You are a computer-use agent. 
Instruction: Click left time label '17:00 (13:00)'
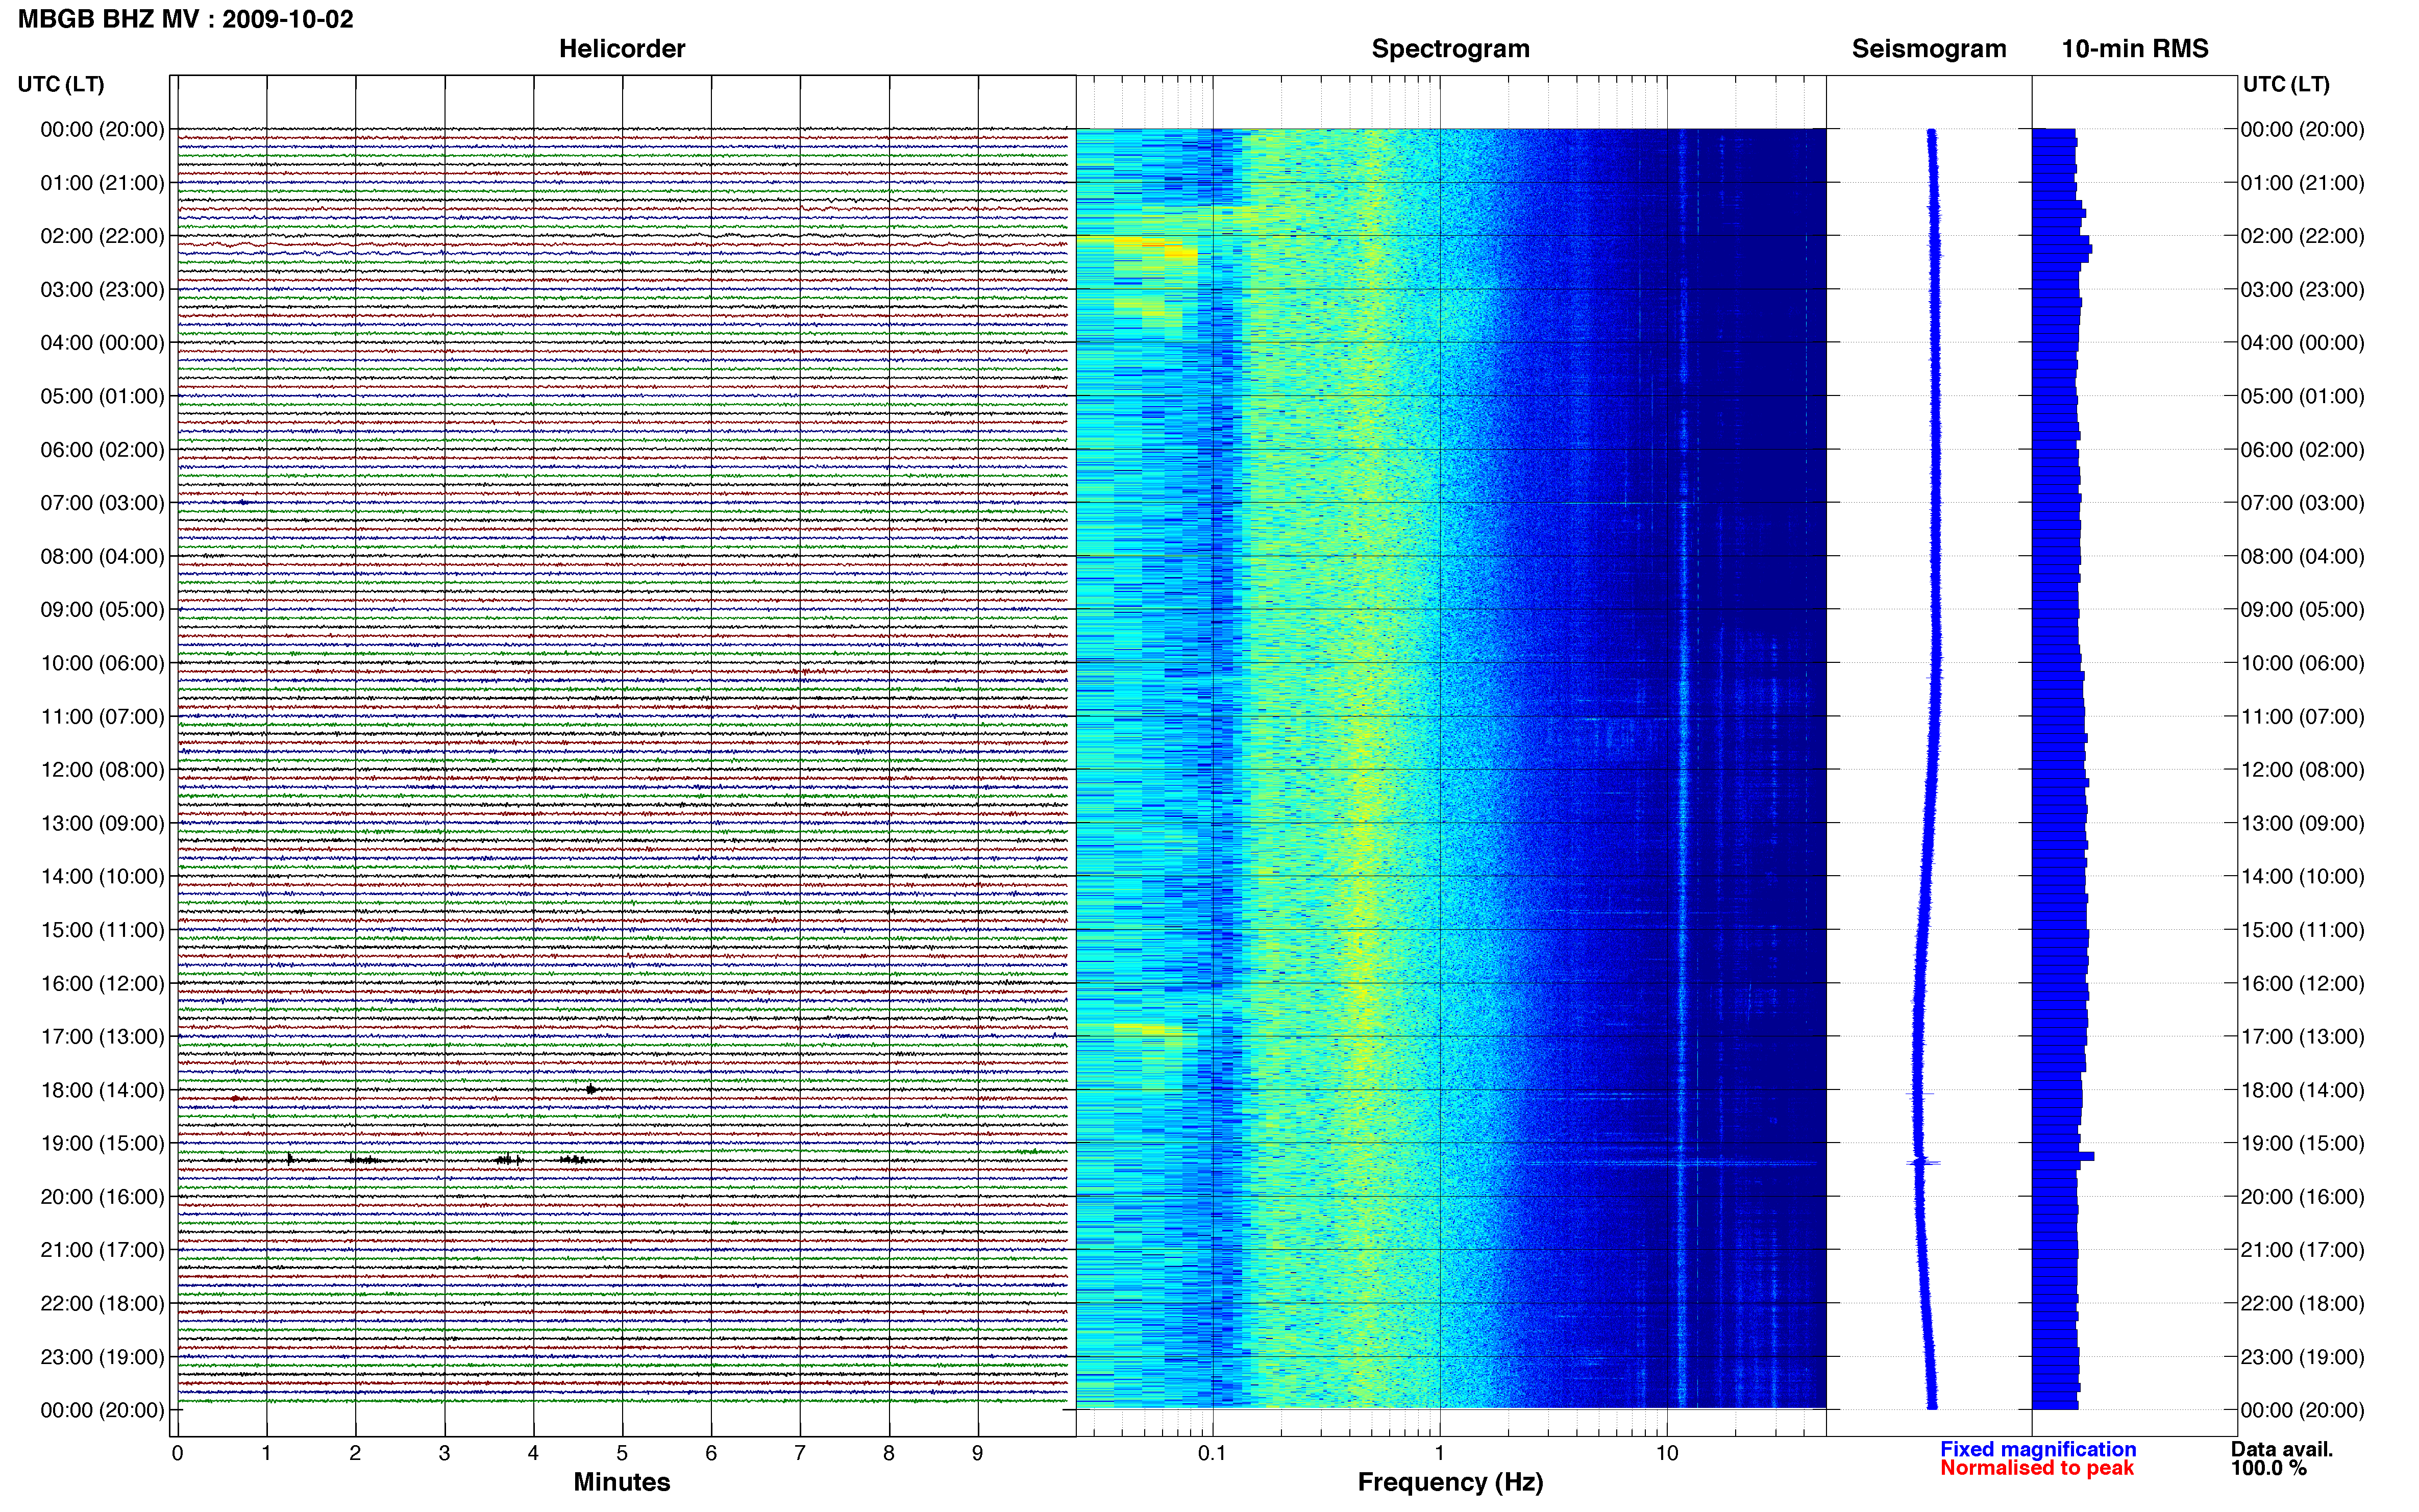click(102, 1037)
